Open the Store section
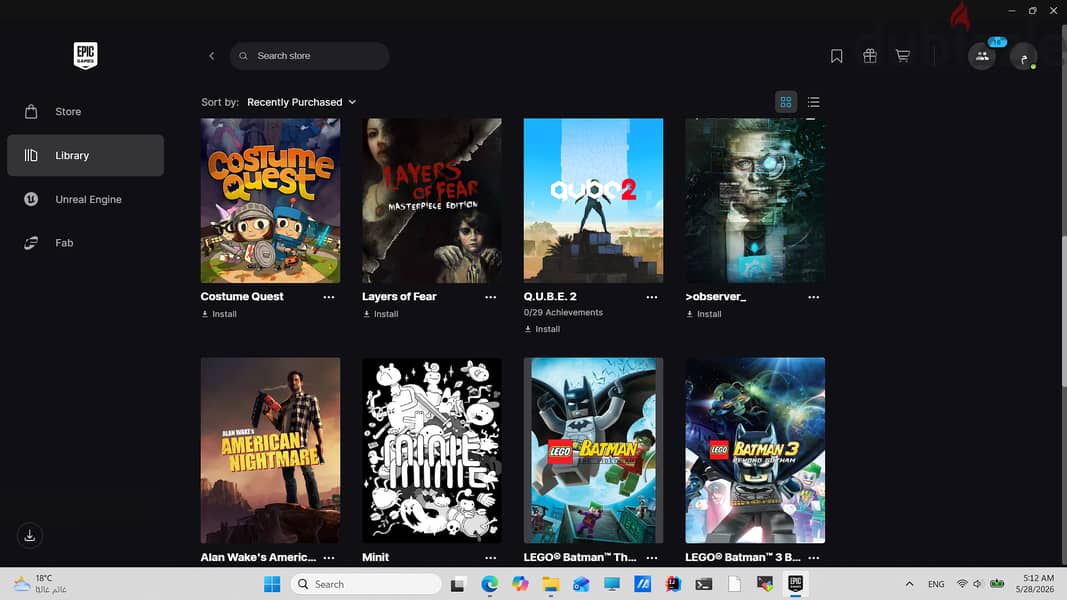Screen dimensions: 1067x600 pyautogui.click(x=85, y=112)
